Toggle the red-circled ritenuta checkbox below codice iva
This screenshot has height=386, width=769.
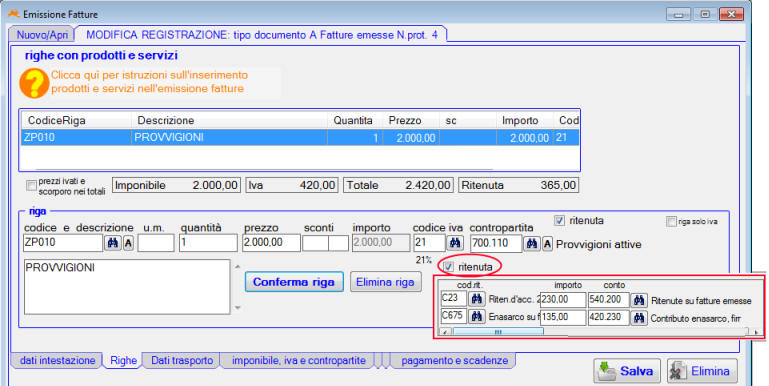click(448, 267)
